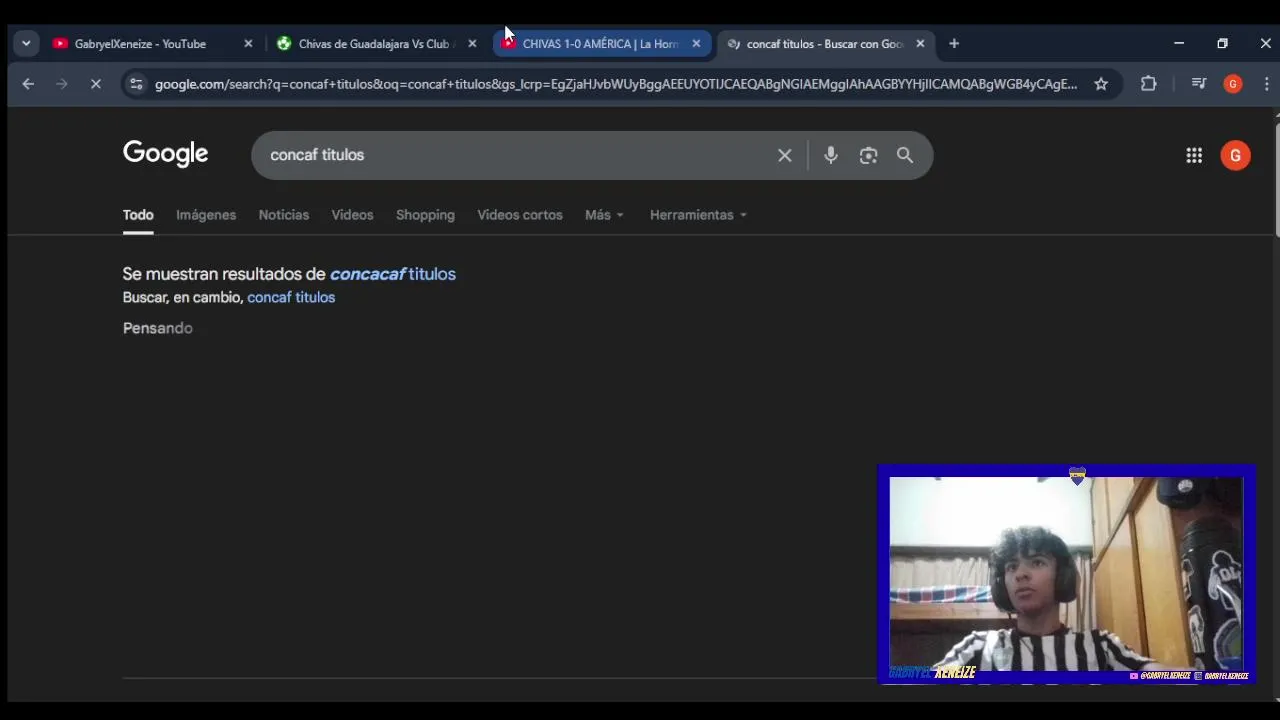Switch to Noticias results

pos(284,215)
